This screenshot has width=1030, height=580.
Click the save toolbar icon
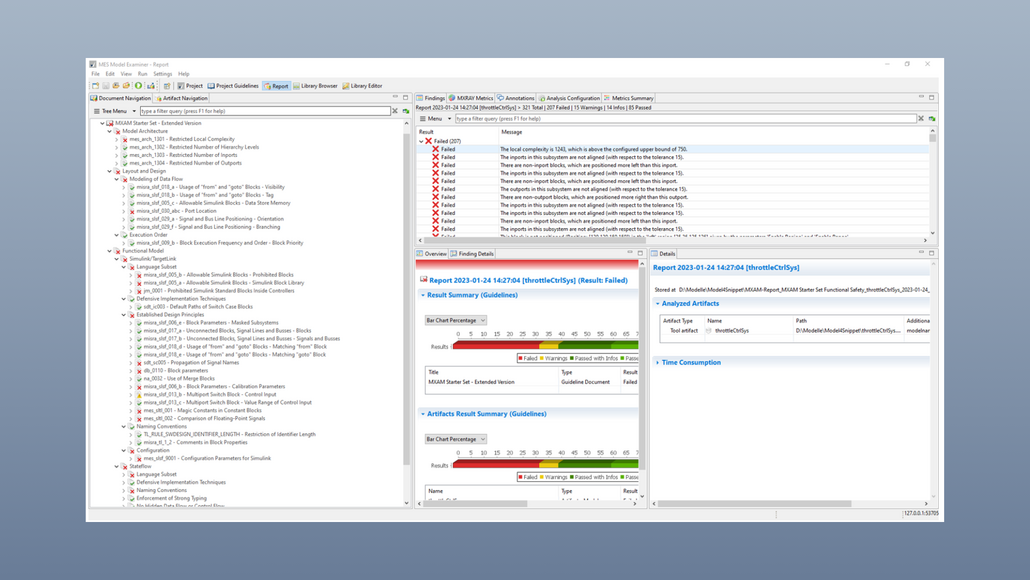point(105,86)
